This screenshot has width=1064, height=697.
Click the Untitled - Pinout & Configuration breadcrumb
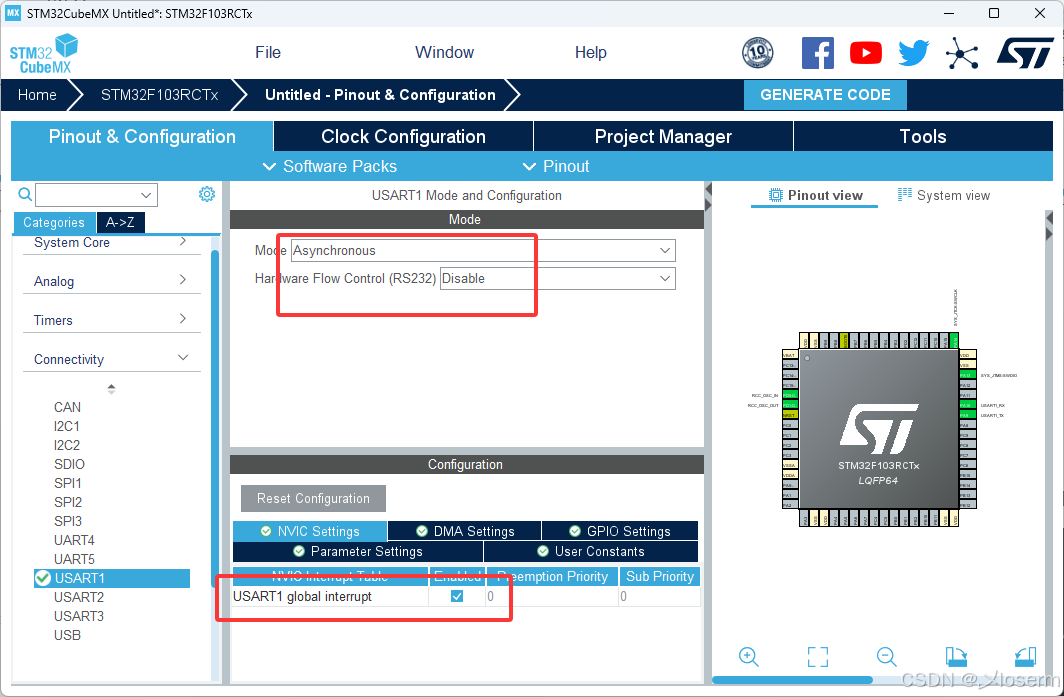(380, 95)
